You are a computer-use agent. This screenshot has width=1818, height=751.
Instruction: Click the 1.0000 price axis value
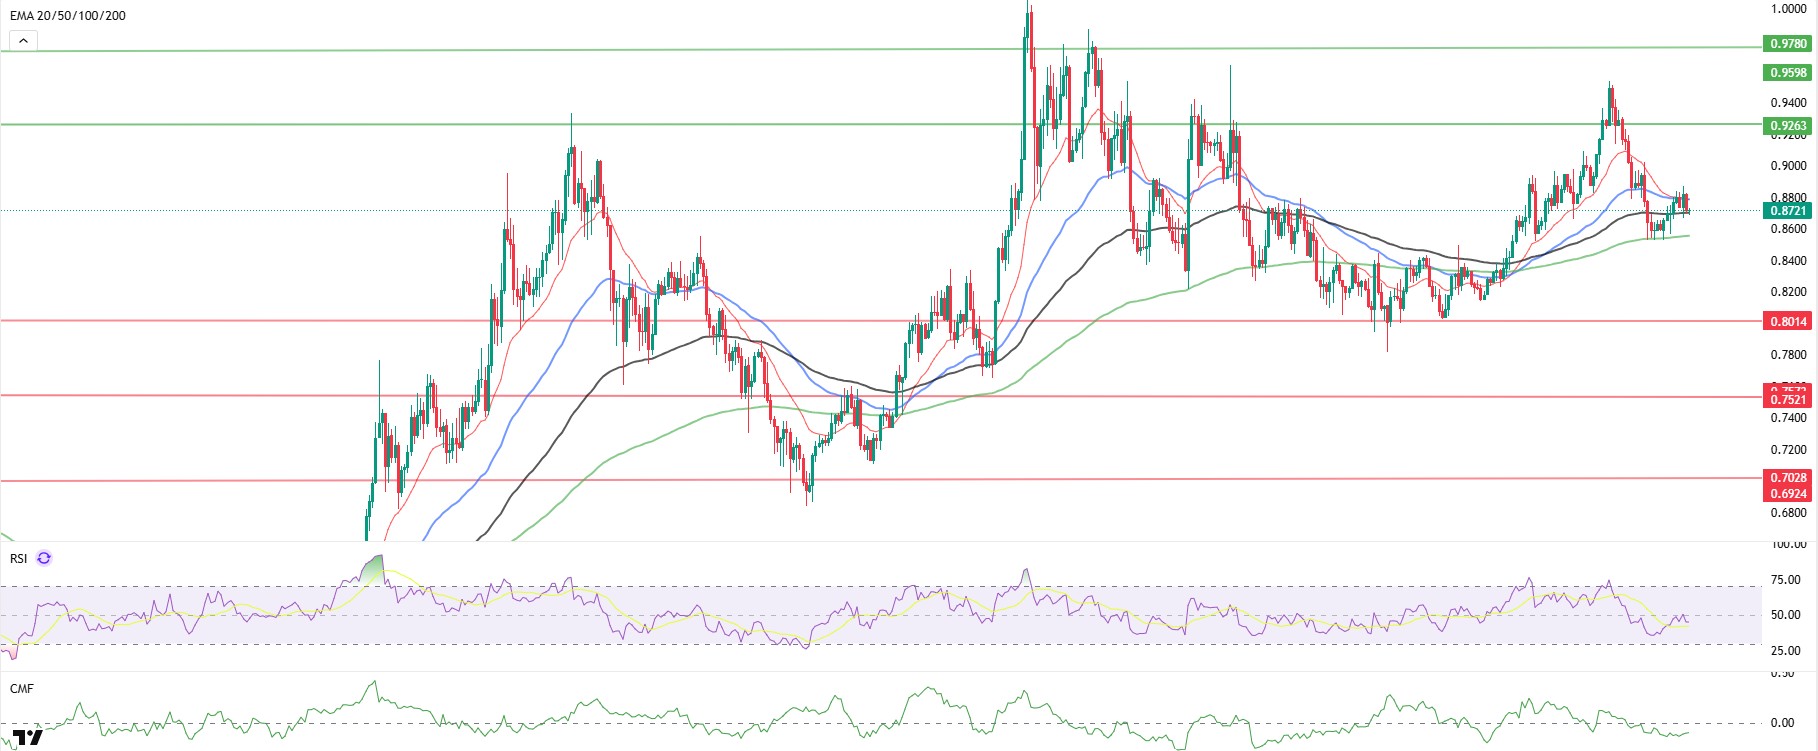(1788, 9)
